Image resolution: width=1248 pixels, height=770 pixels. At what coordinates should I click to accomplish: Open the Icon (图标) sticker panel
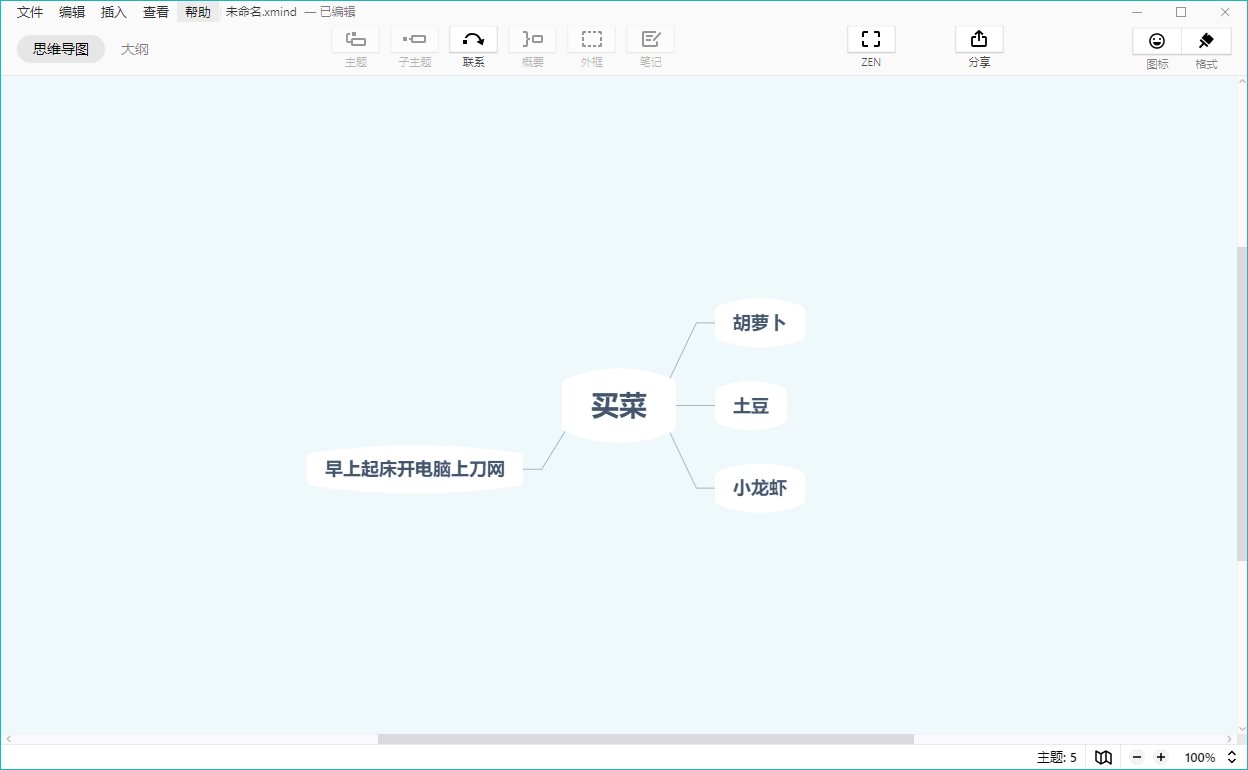[x=1157, y=41]
